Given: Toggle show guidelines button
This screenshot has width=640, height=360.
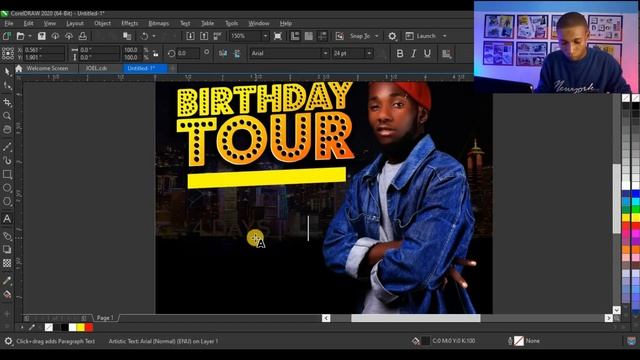Looking at the screenshot, I should 322,36.
